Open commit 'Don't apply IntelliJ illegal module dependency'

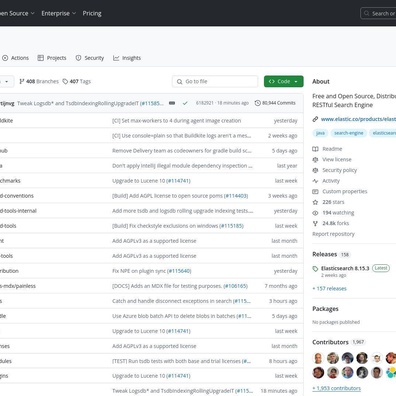point(182,166)
